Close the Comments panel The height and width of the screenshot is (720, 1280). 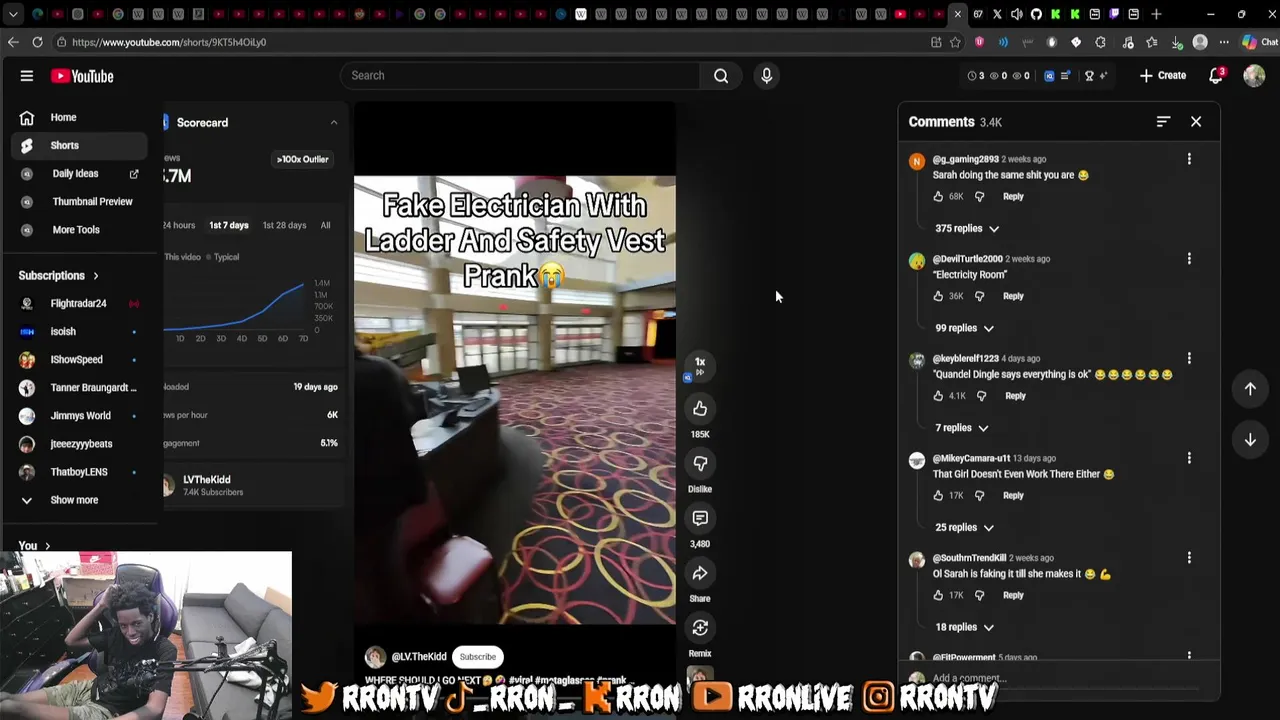(x=1196, y=122)
